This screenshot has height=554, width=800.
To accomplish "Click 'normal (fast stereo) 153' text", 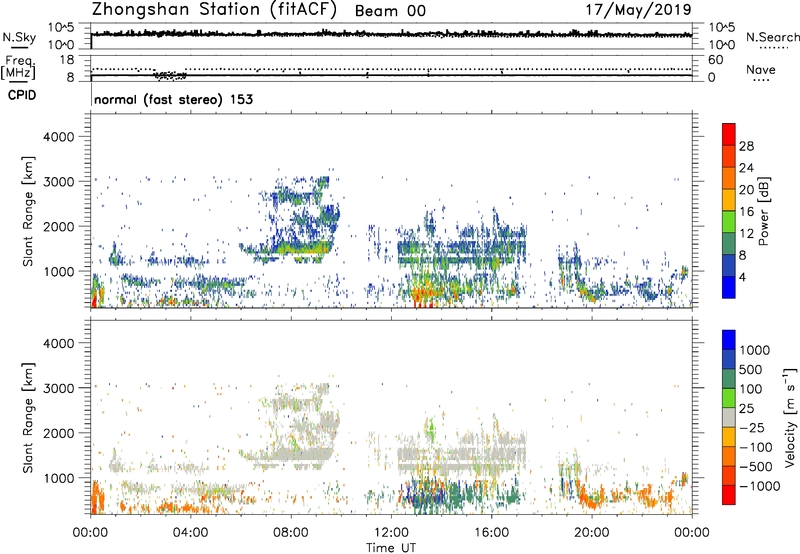I will pos(173,99).
